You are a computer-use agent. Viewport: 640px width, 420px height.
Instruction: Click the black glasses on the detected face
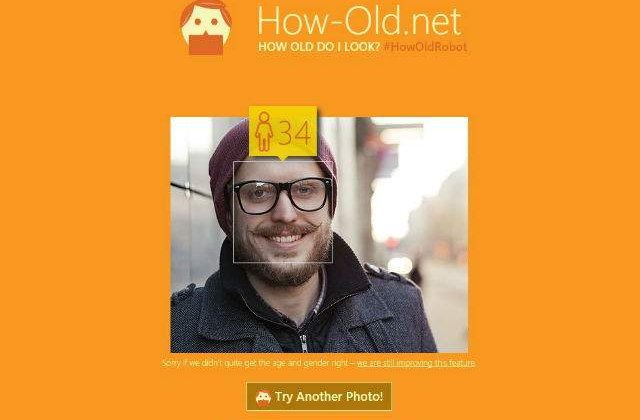[x=282, y=195]
